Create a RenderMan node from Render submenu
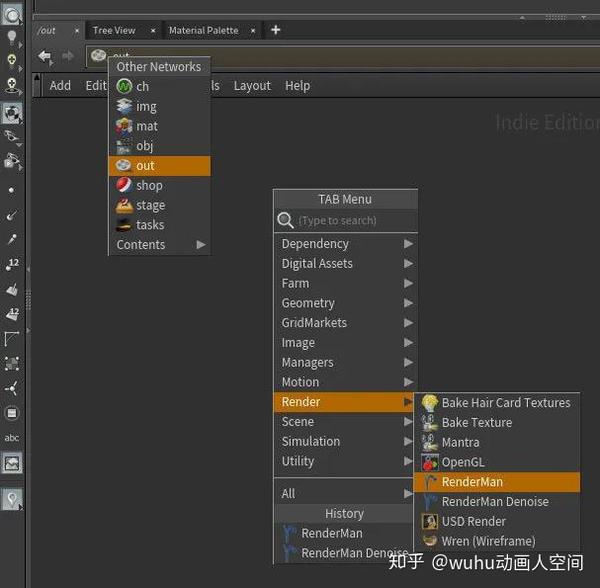The width and height of the screenshot is (600, 588). 497,482
